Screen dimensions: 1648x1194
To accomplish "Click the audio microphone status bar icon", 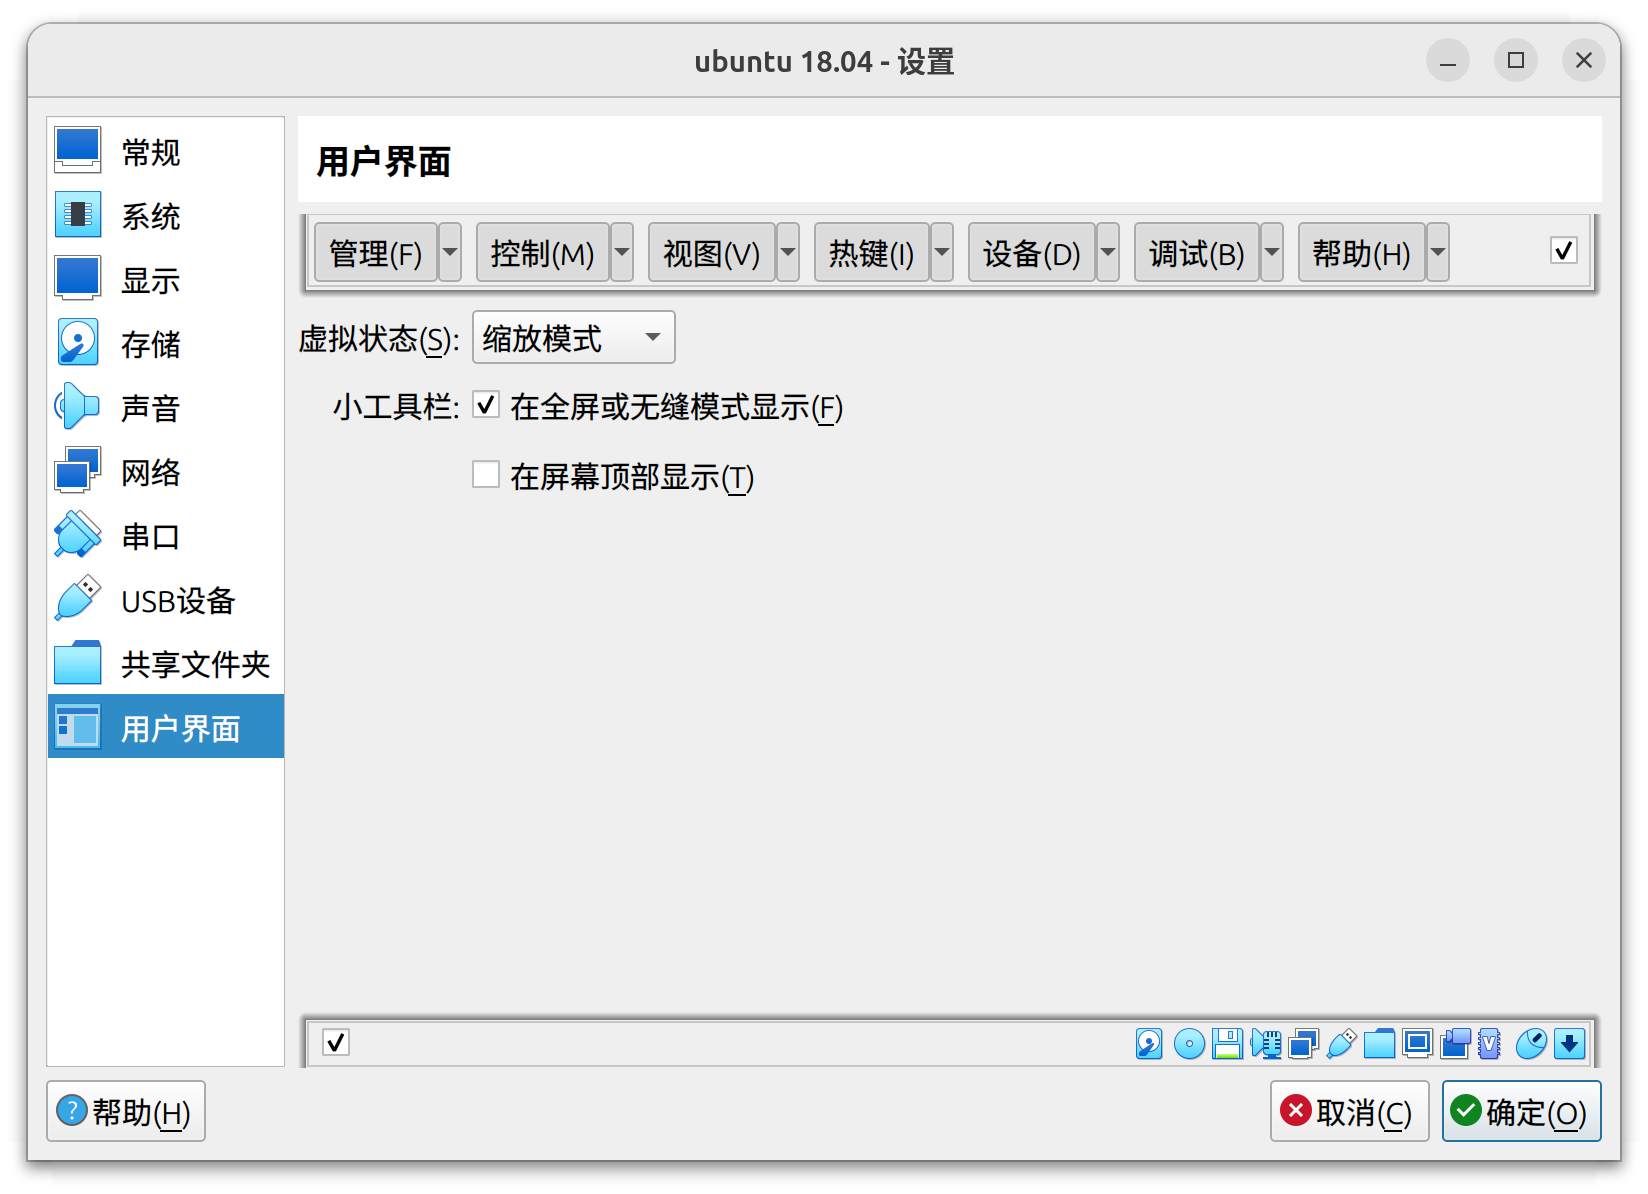I will (1266, 1044).
